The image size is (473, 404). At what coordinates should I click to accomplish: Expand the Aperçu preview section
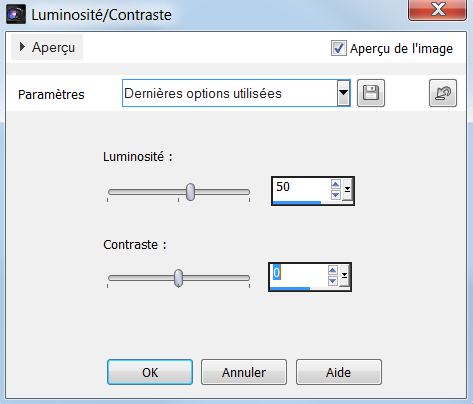47,47
